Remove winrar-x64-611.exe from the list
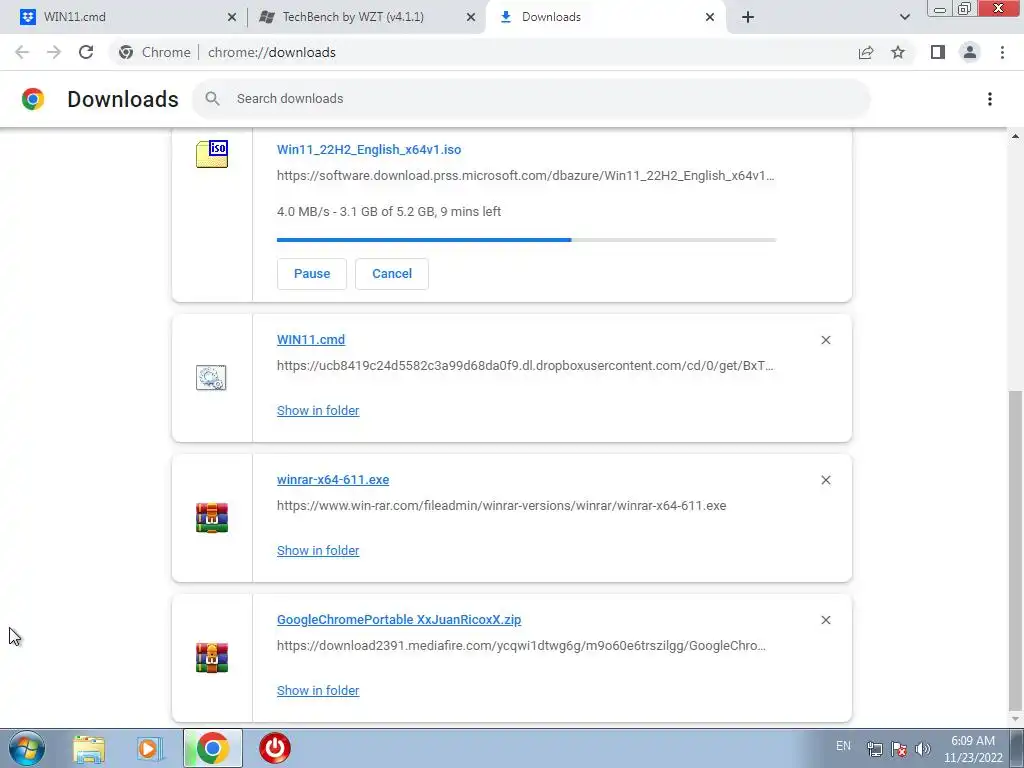The image size is (1024, 768). 825,480
